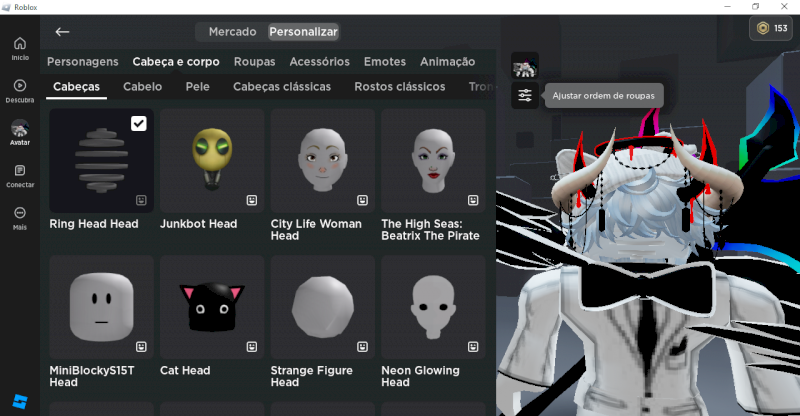
Task: Equip the MiniBlockyS15T Head thumbnail
Action: tap(102, 307)
